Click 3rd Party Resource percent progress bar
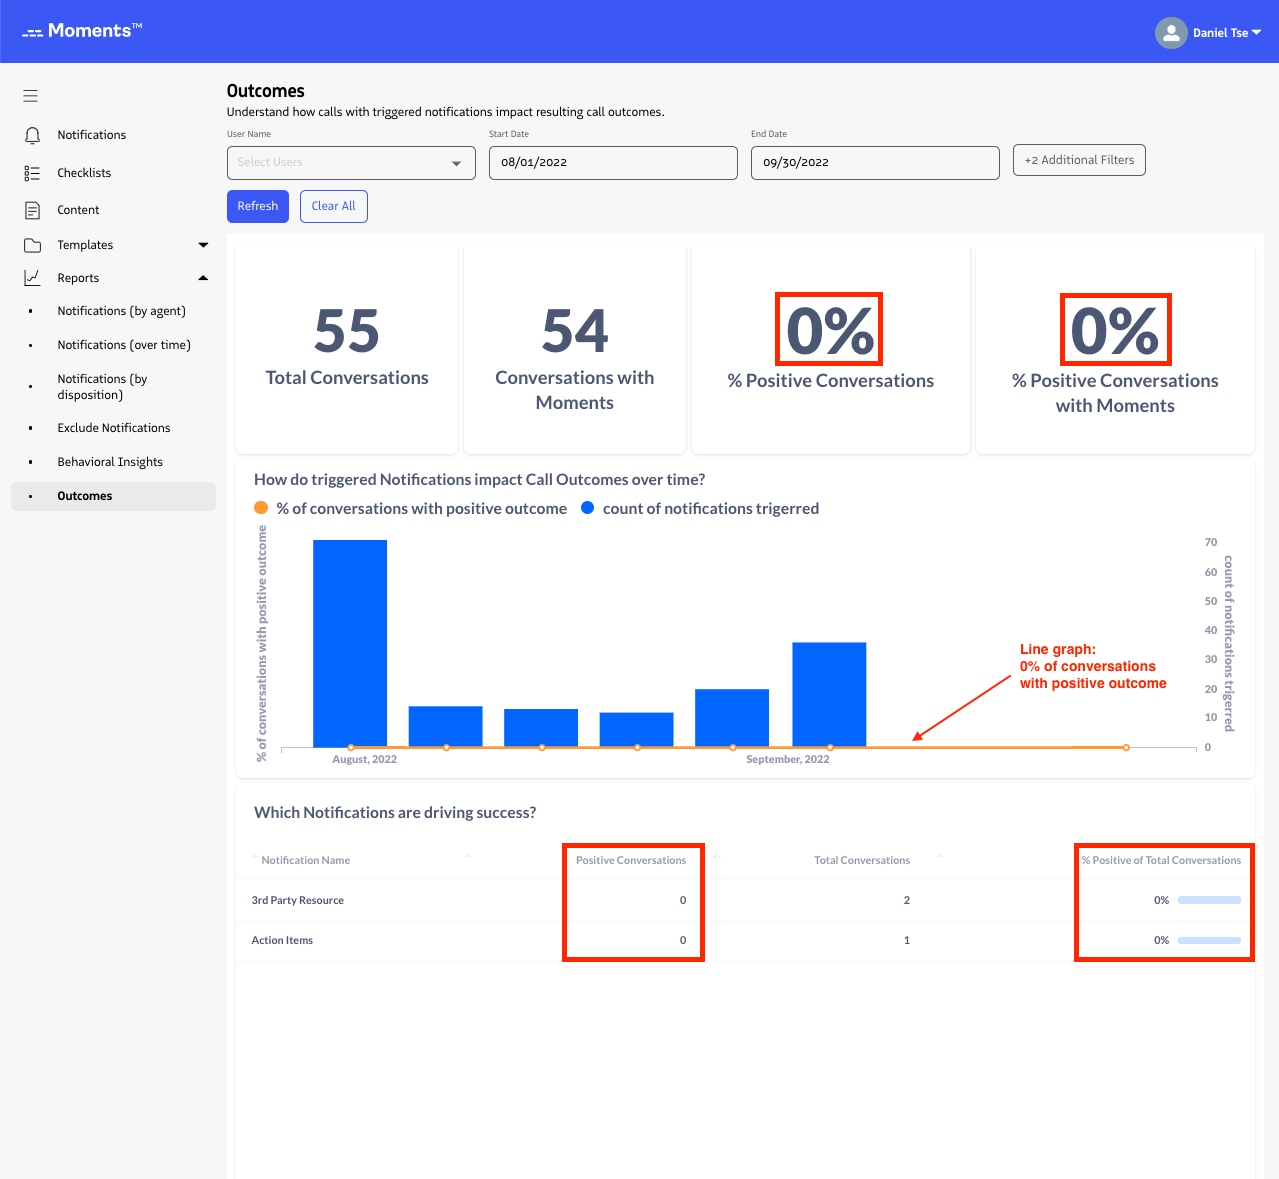The height and width of the screenshot is (1179, 1279). [1209, 900]
